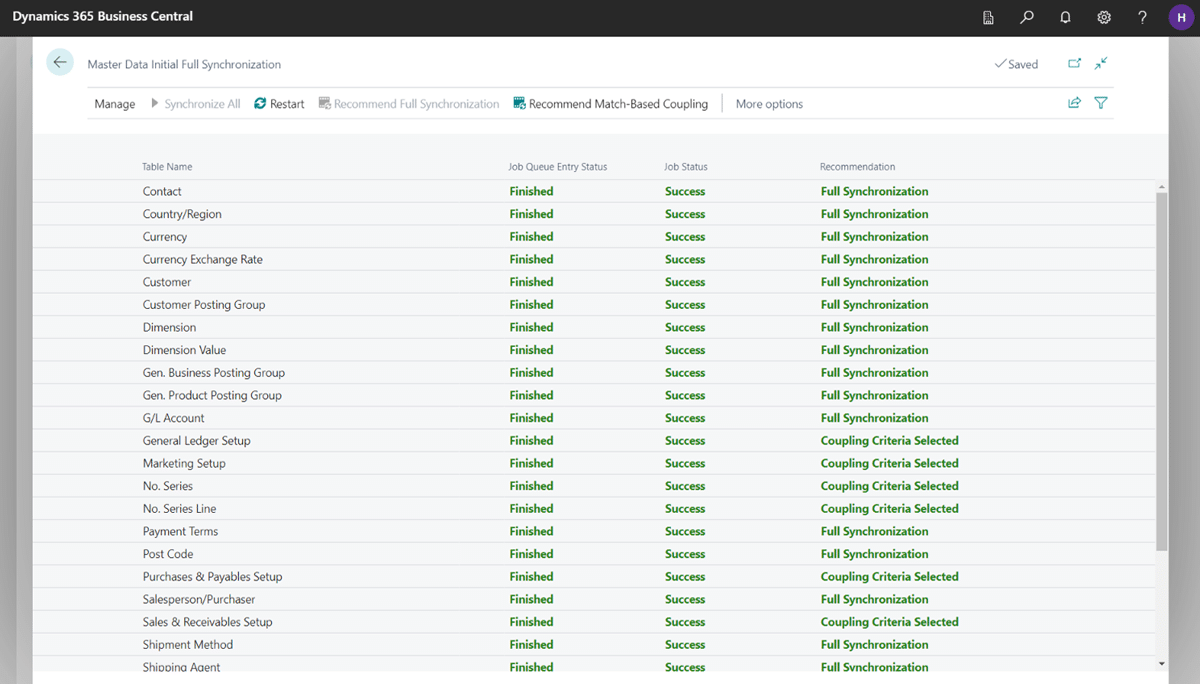Click the back arrow button
This screenshot has width=1200, height=684.
point(60,62)
